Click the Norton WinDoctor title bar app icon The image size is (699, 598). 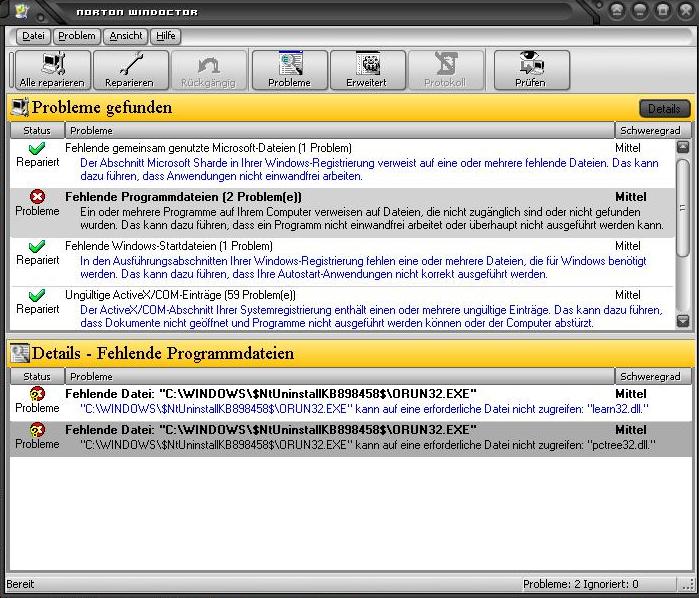(21, 11)
